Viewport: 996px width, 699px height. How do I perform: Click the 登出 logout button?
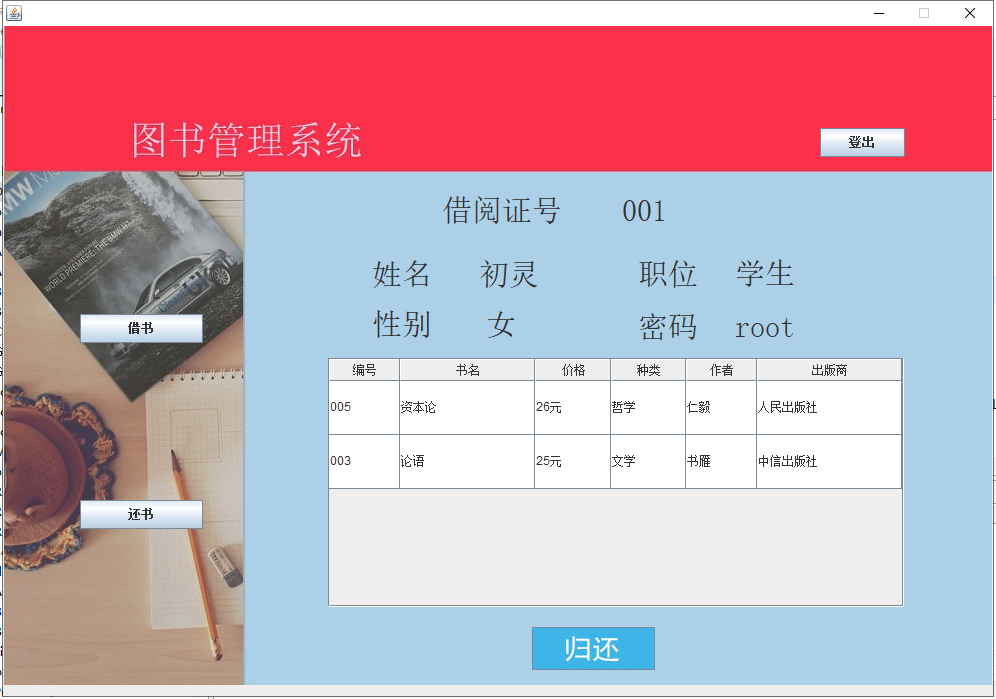pyautogui.click(x=862, y=142)
